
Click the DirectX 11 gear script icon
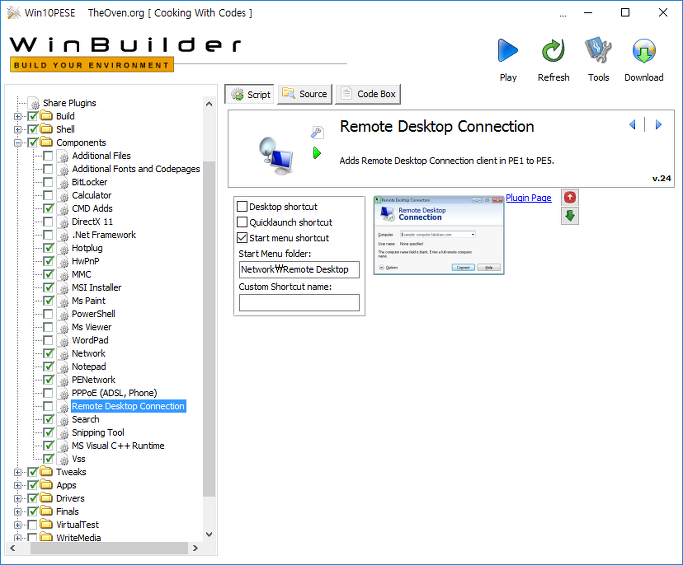click(x=64, y=222)
